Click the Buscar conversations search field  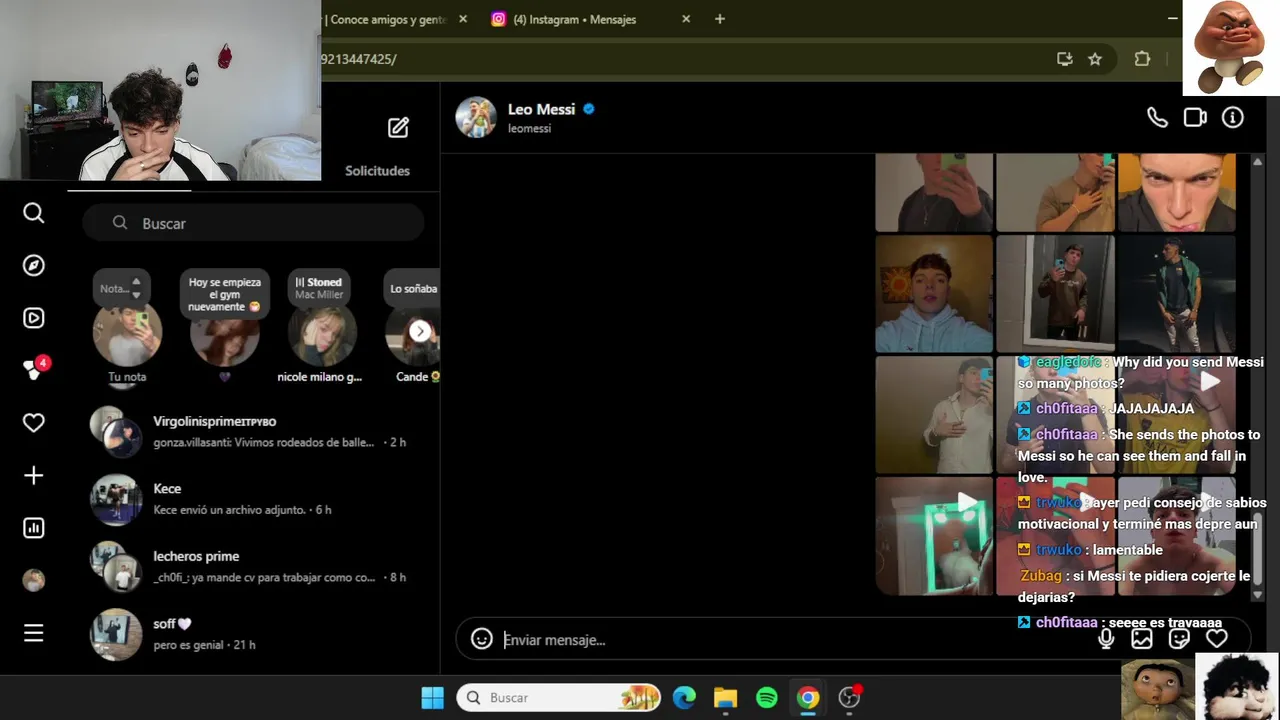coord(254,223)
